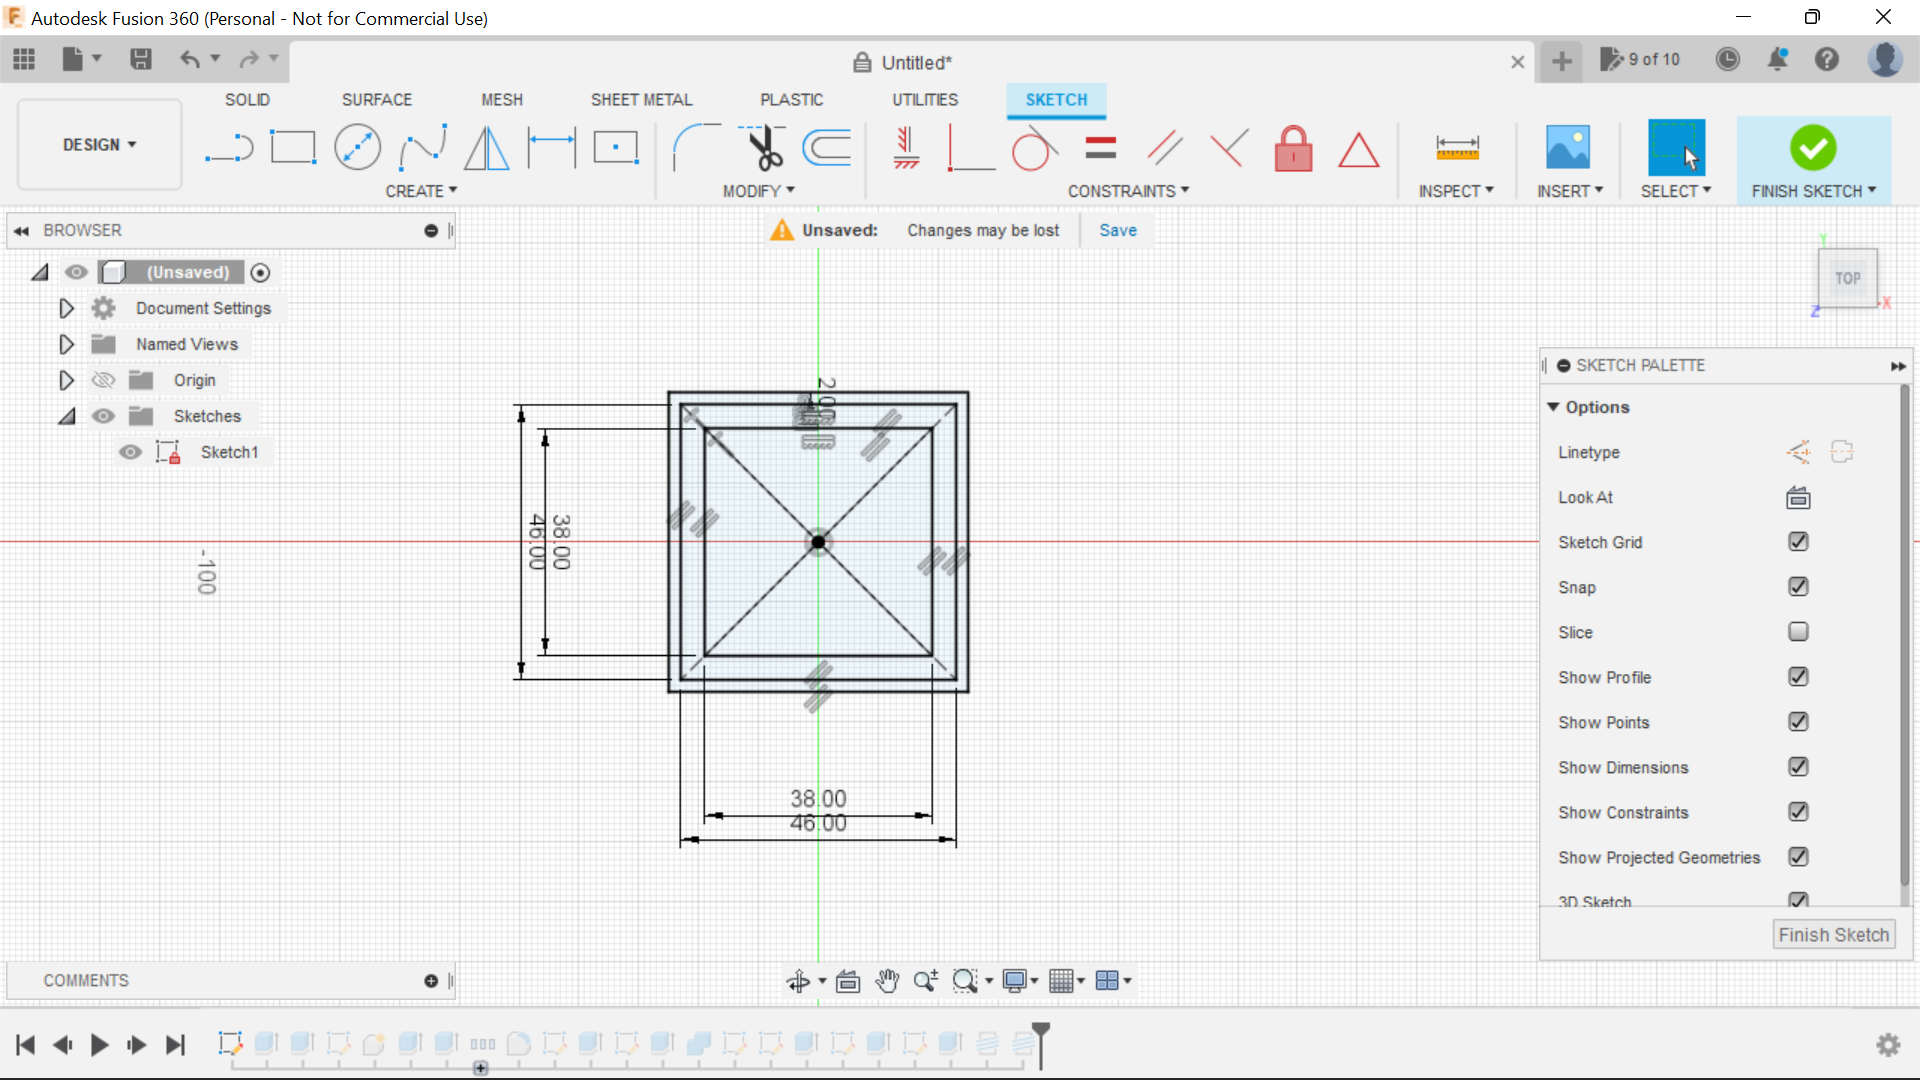Select the Trim scissors tool
Image resolution: width=1920 pixels, height=1080 pixels.
(x=763, y=148)
